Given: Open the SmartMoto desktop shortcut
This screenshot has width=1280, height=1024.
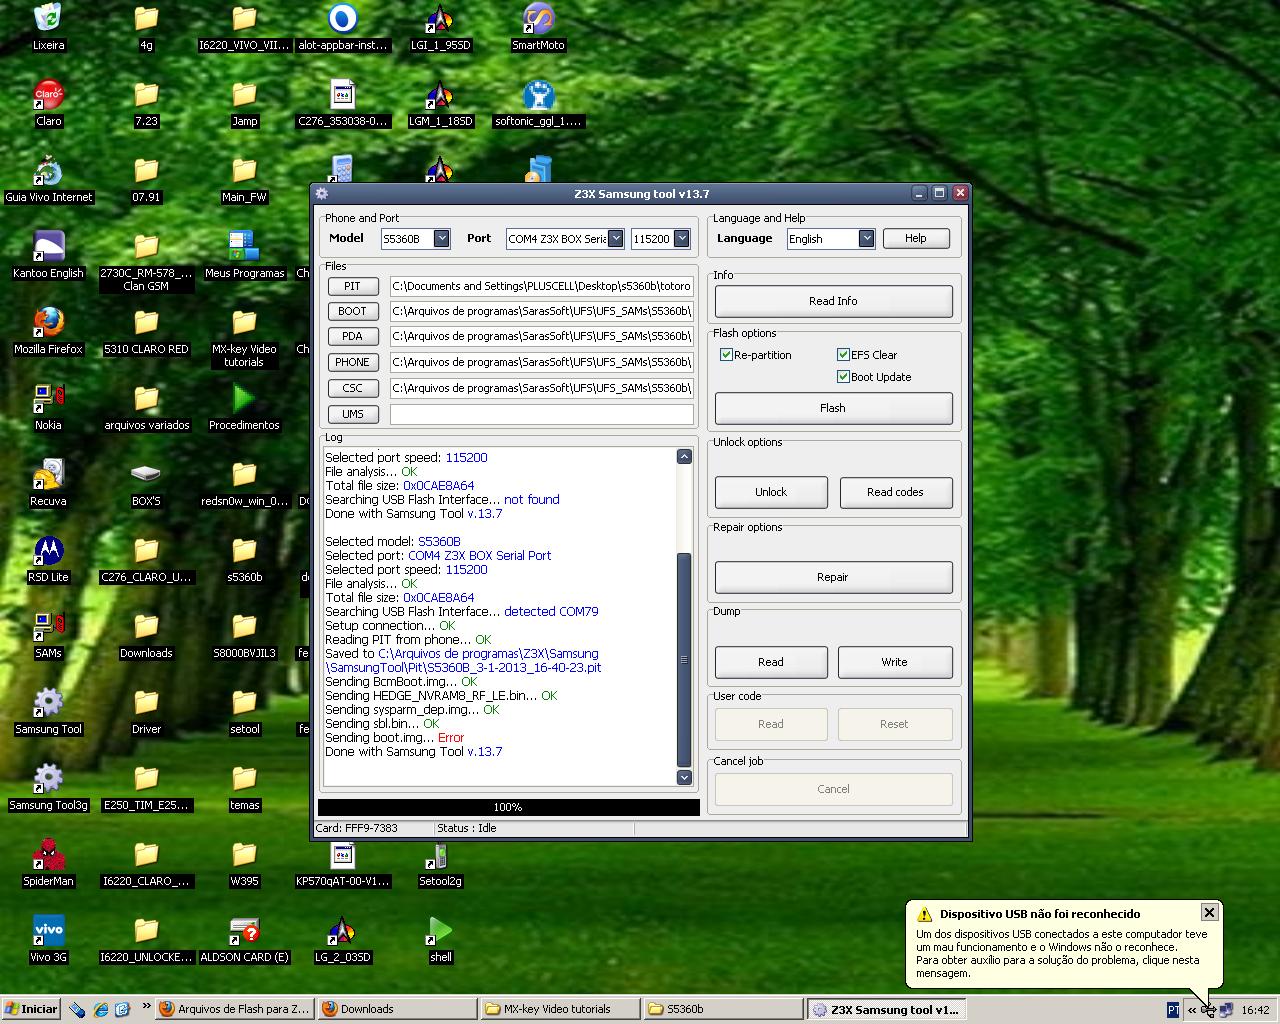Looking at the screenshot, I should click(x=538, y=27).
